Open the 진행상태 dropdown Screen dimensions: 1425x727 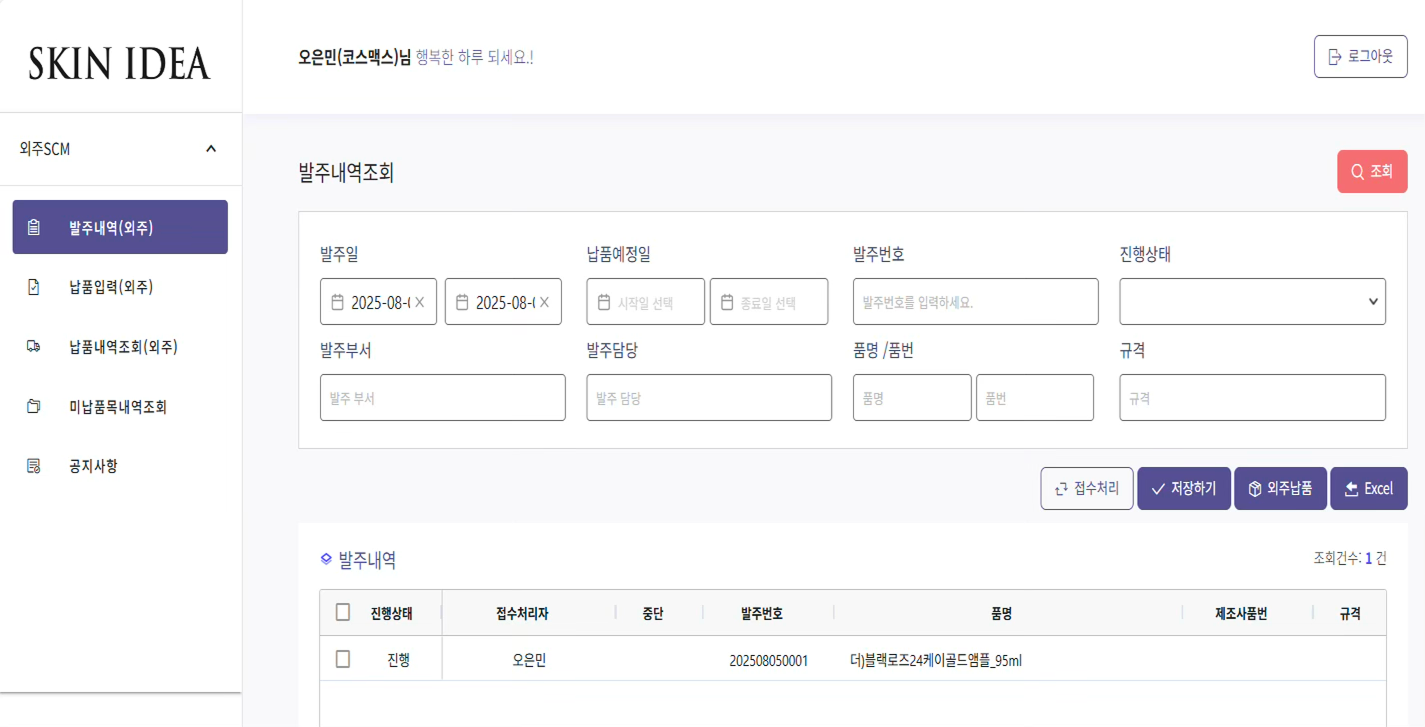(1252, 302)
